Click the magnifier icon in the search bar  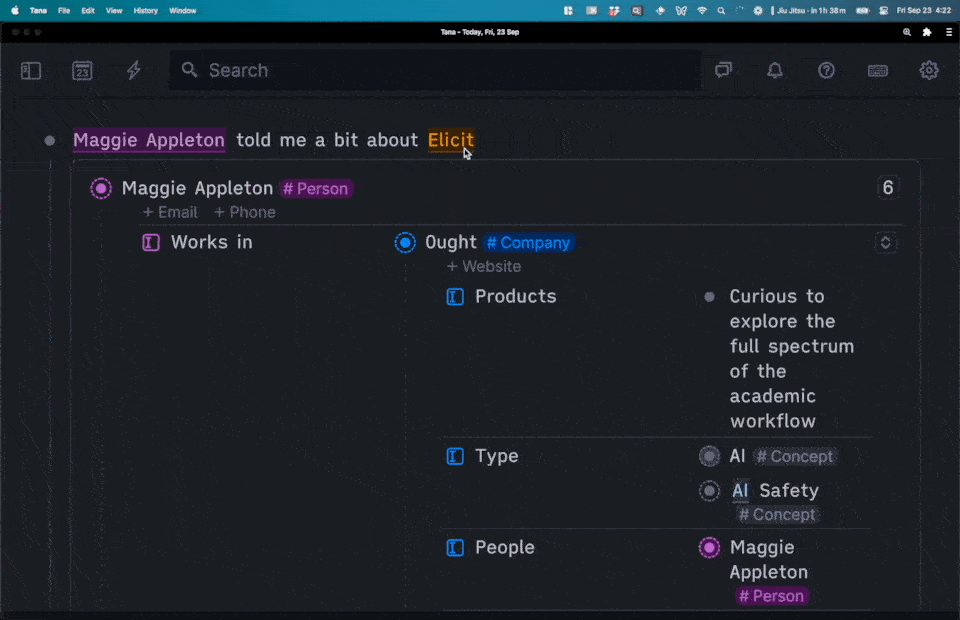tap(189, 70)
